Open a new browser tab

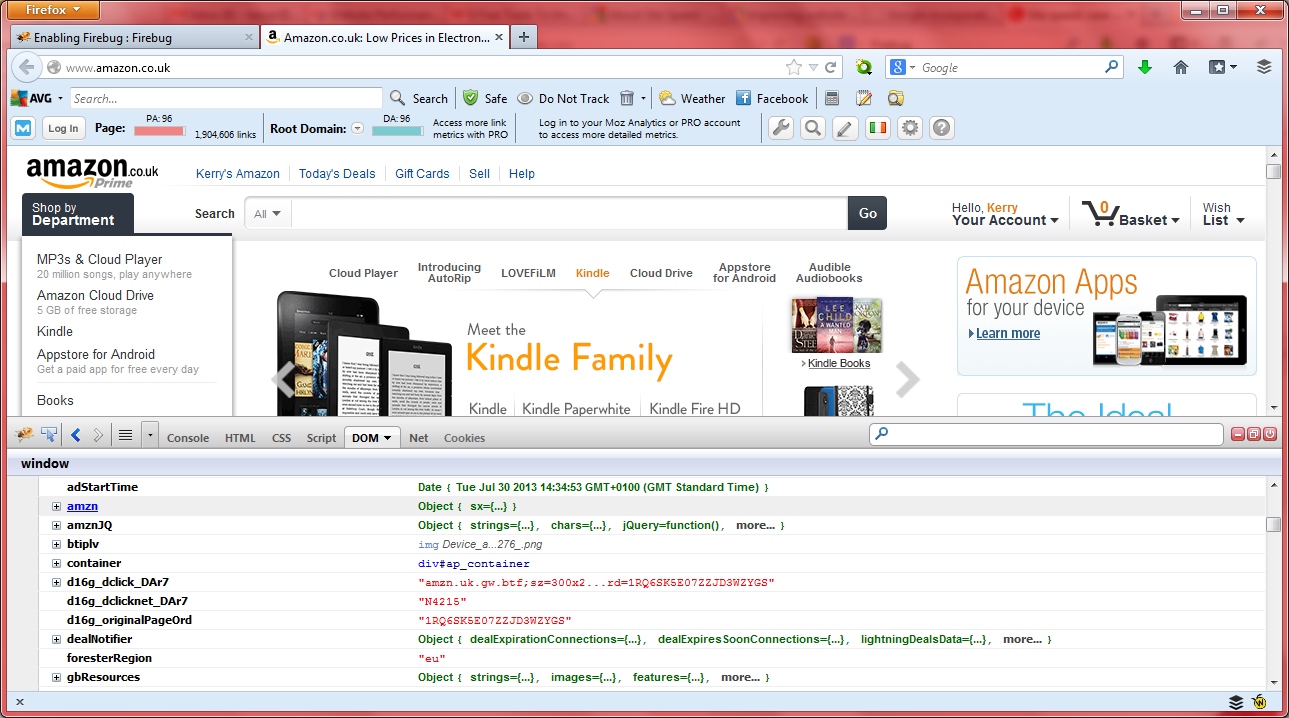click(x=524, y=37)
